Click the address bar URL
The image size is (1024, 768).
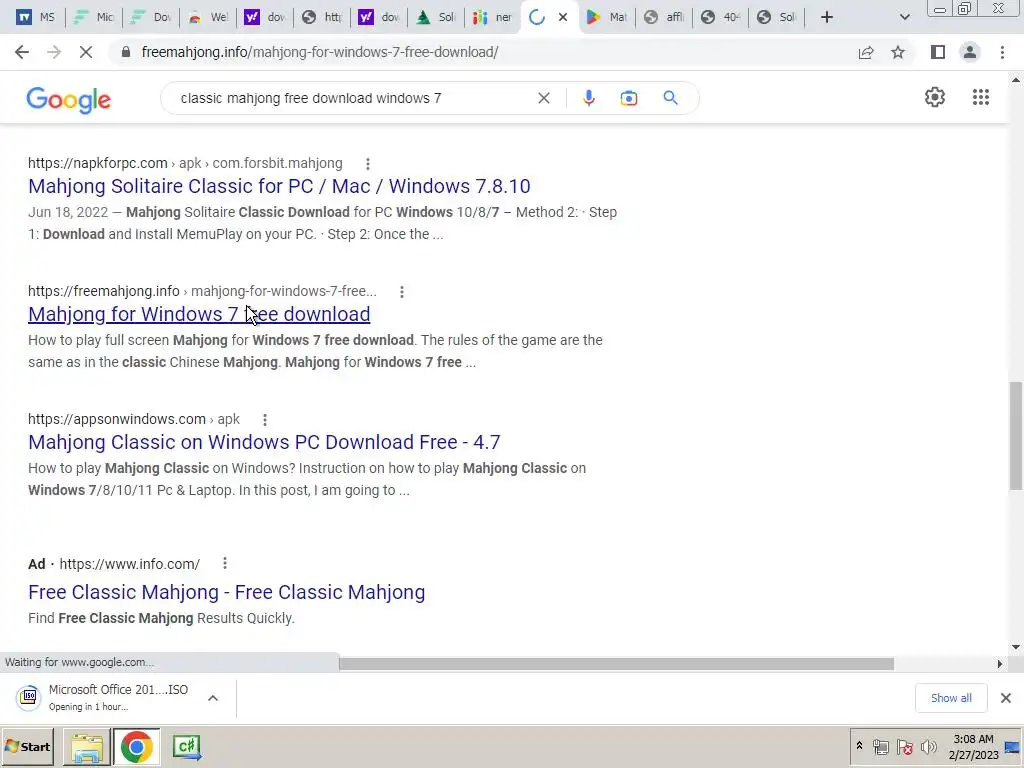320,52
